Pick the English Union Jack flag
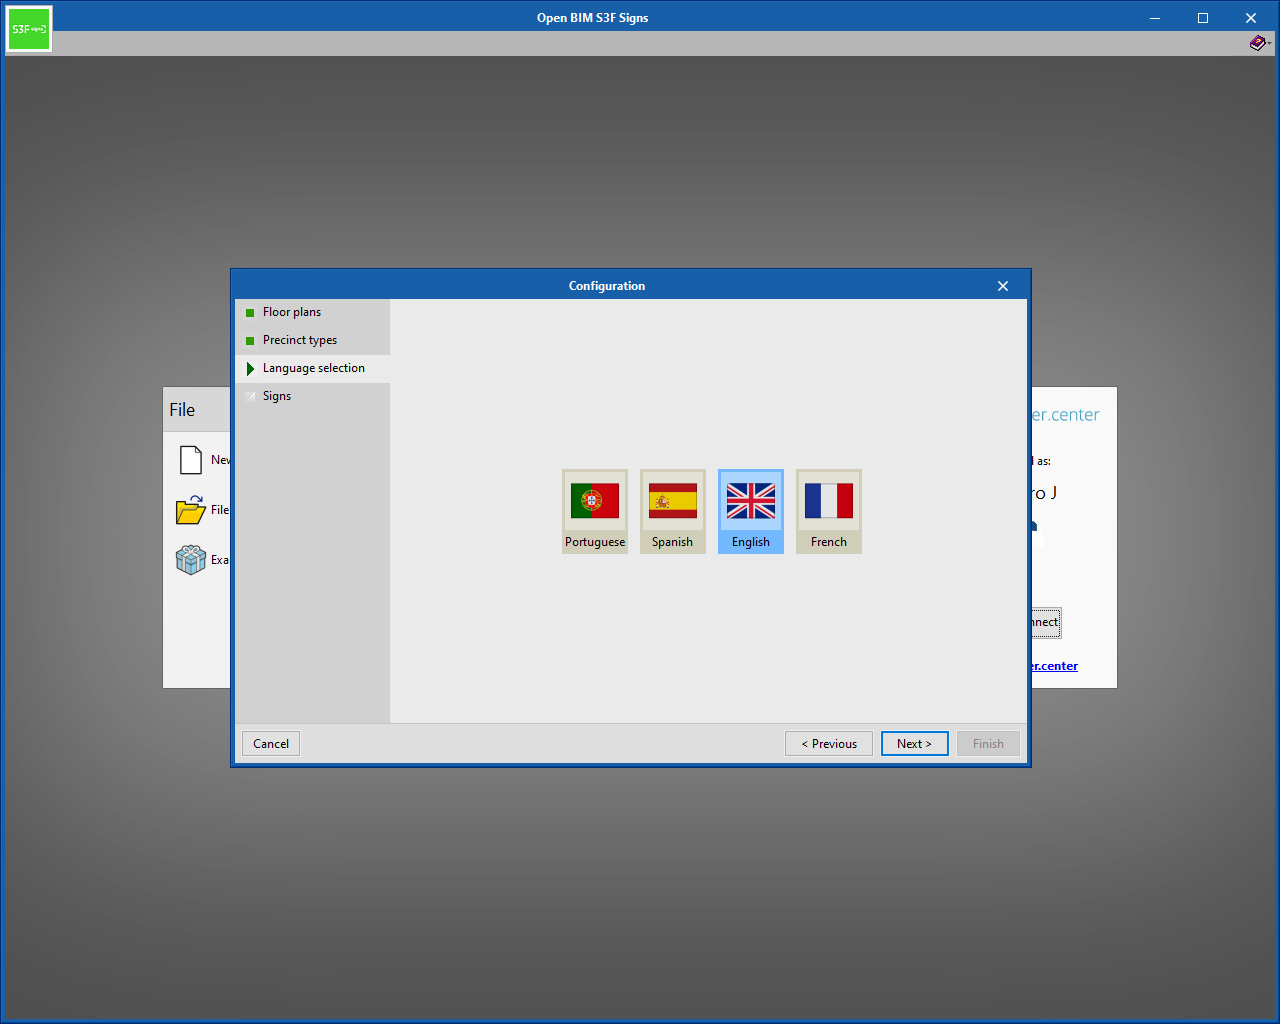The width and height of the screenshot is (1280, 1024). tap(751, 510)
